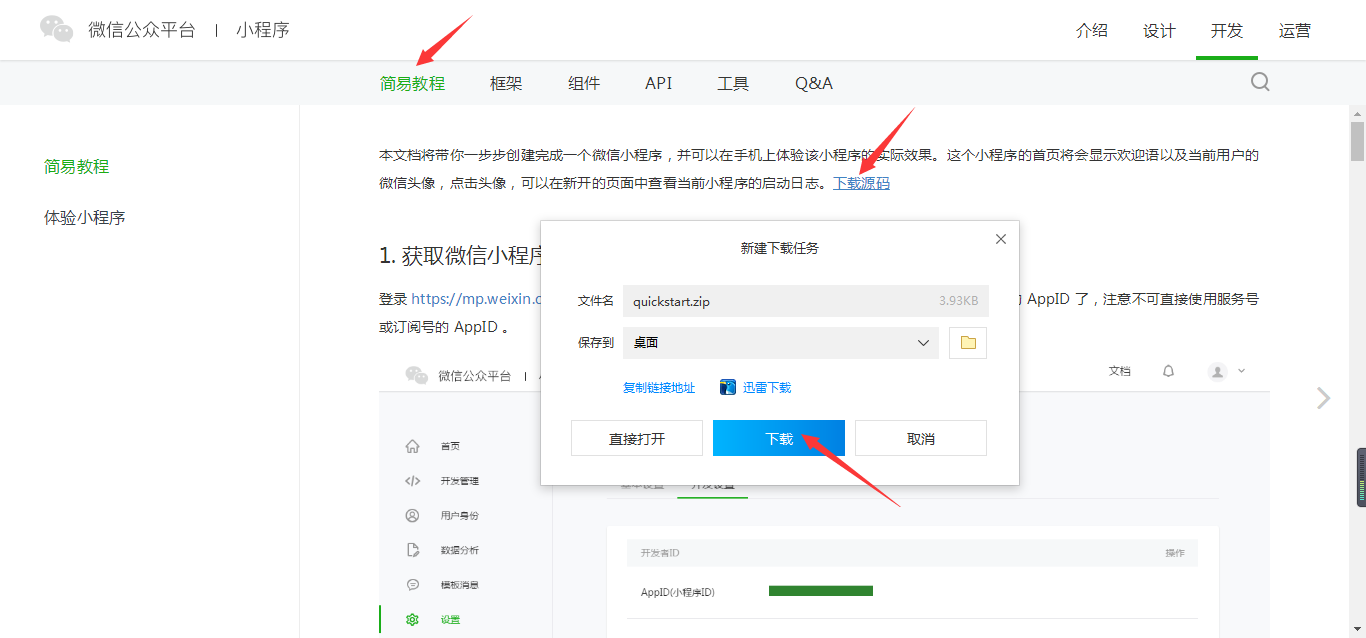Switch to the 设计 top tab
Viewport: 1366px width, 638px height.
coord(1159,30)
